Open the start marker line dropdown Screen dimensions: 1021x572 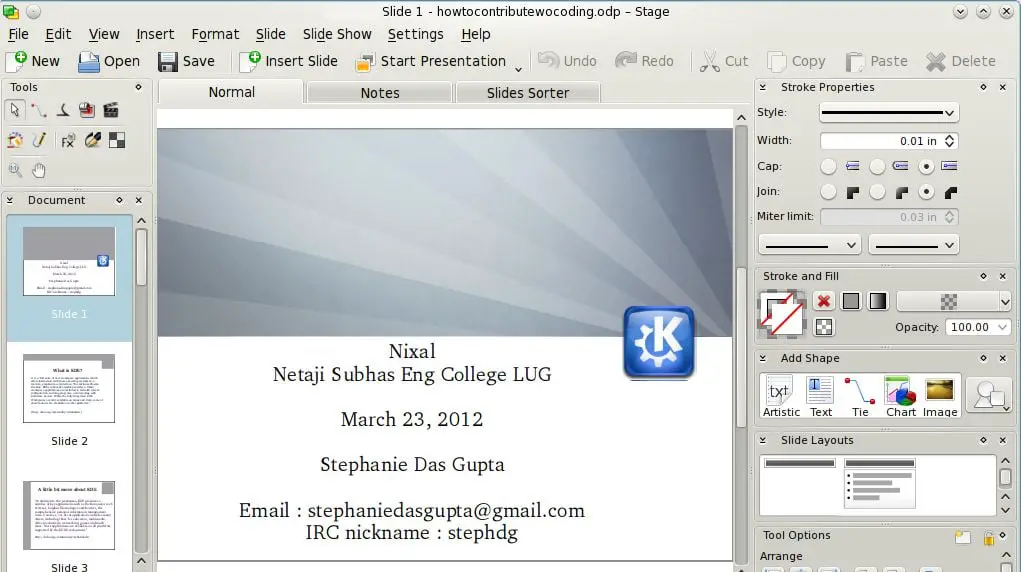[x=809, y=245]
